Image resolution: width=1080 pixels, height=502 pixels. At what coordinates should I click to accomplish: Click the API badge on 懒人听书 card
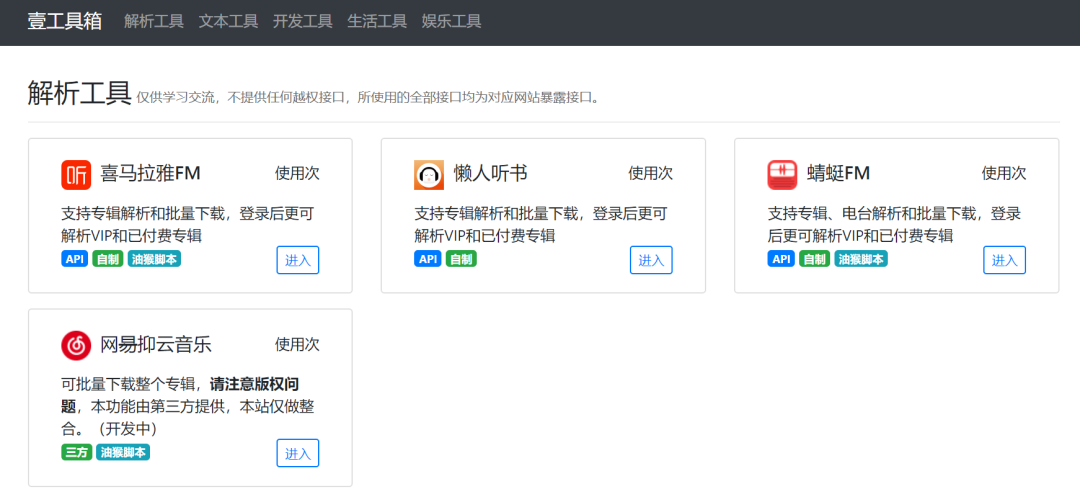(428, 259)
